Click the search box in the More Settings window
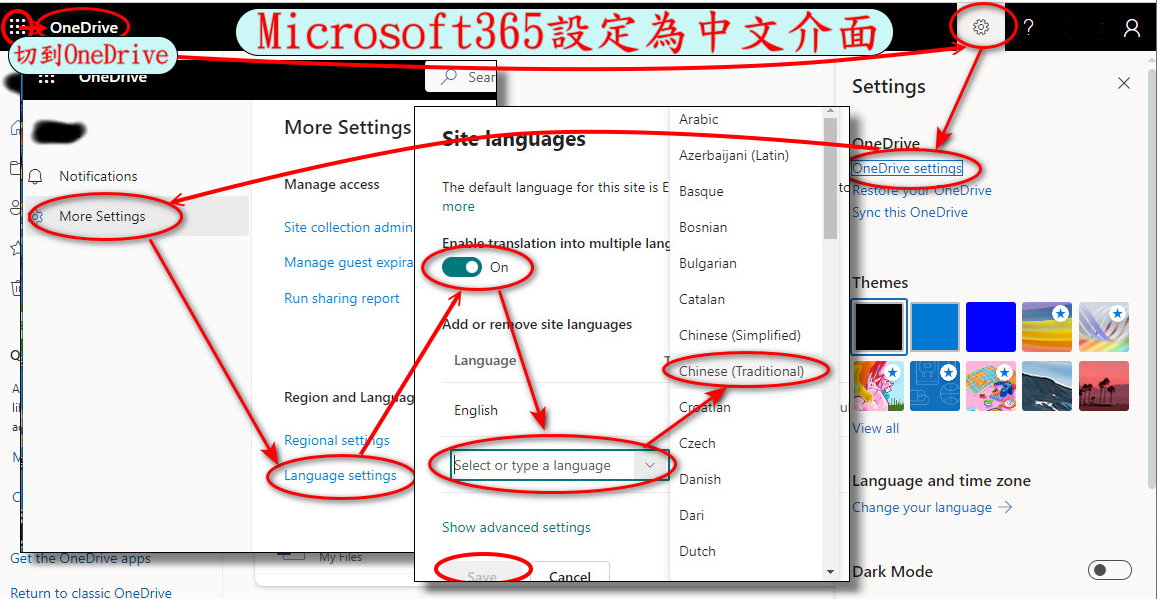Screen dimensions: 1157x599 point(460,77)
